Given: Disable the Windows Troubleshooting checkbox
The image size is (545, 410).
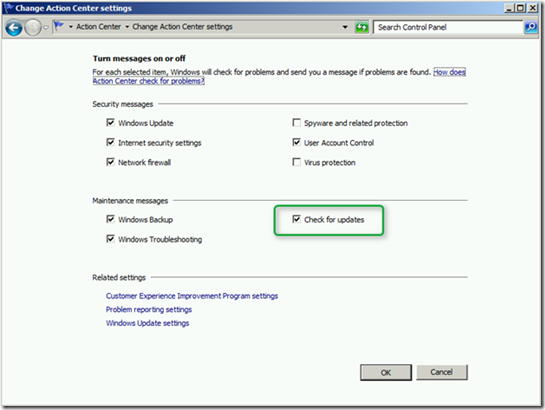Looking at the screenshot, I should click(x=111, y=239).
